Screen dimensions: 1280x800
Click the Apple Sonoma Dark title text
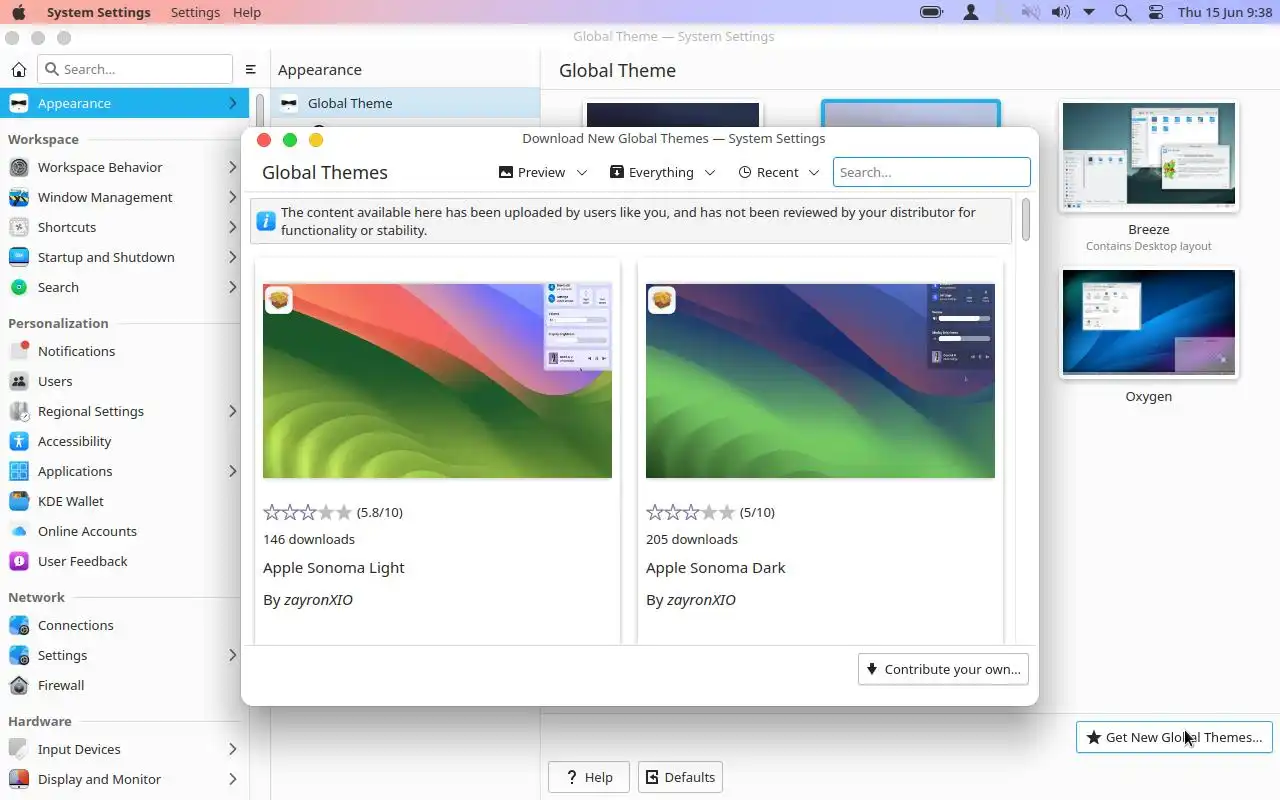[x=716, y=567]
